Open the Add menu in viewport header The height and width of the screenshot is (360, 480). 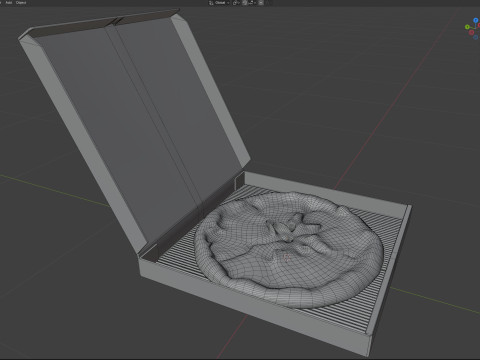pyautogui.click(x=9, y=3)
